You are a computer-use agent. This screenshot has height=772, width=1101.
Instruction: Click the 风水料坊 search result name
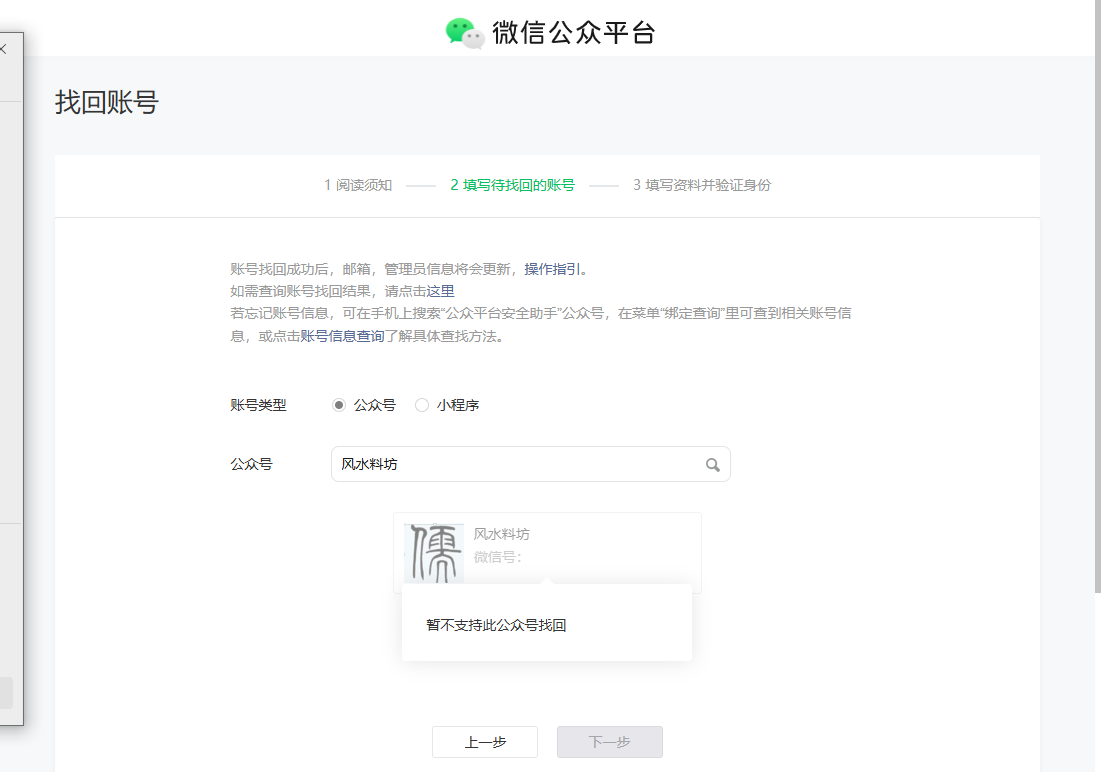click(x=501, y=534)
